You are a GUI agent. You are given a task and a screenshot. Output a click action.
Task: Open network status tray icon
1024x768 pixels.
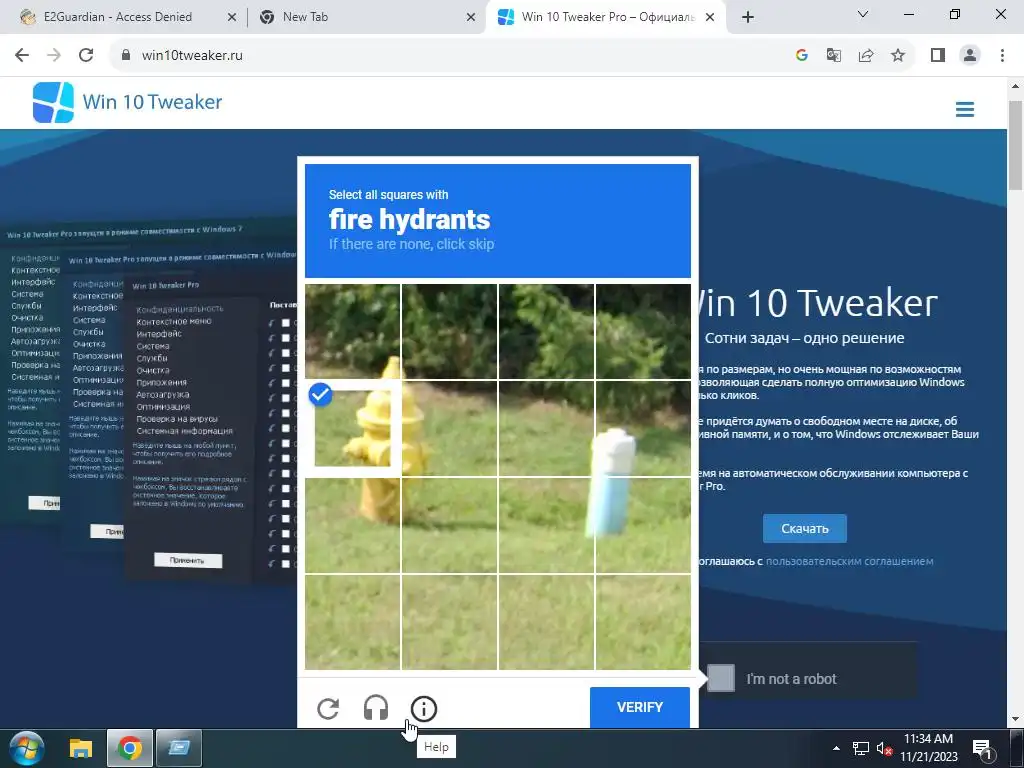pyautogui.click(x=860, y=748)
